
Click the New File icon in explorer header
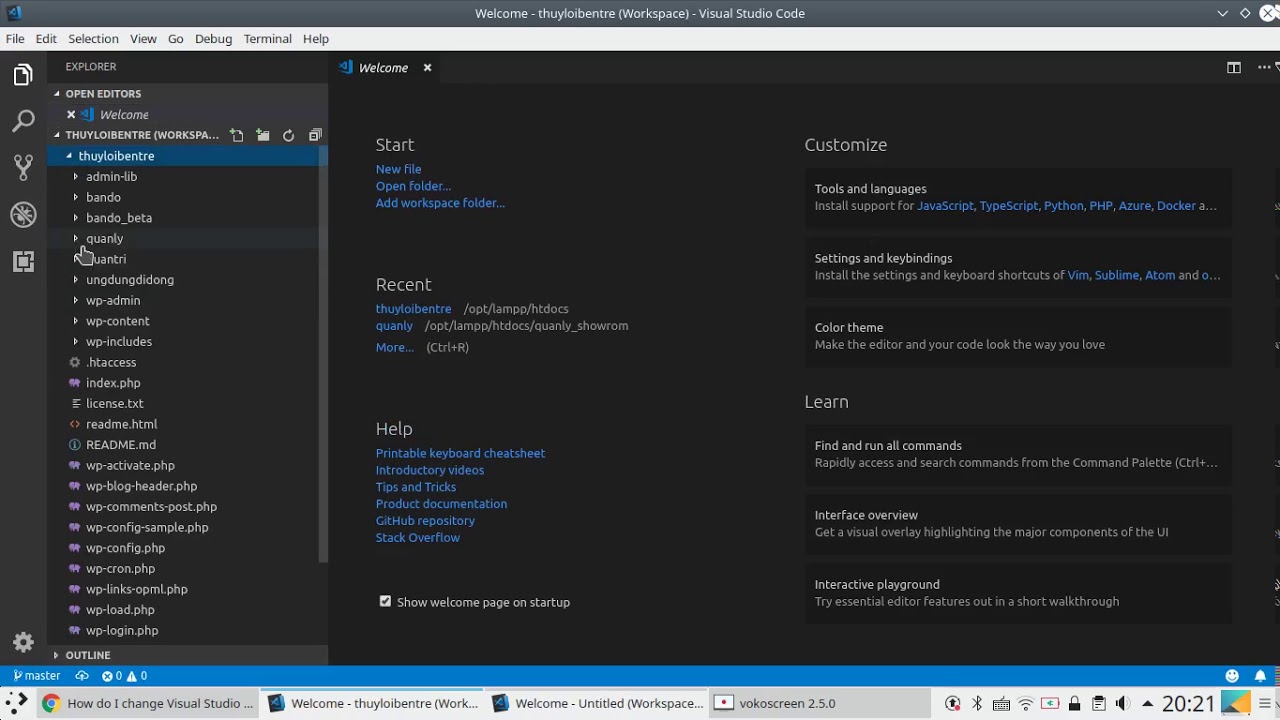tap(236, 135)
